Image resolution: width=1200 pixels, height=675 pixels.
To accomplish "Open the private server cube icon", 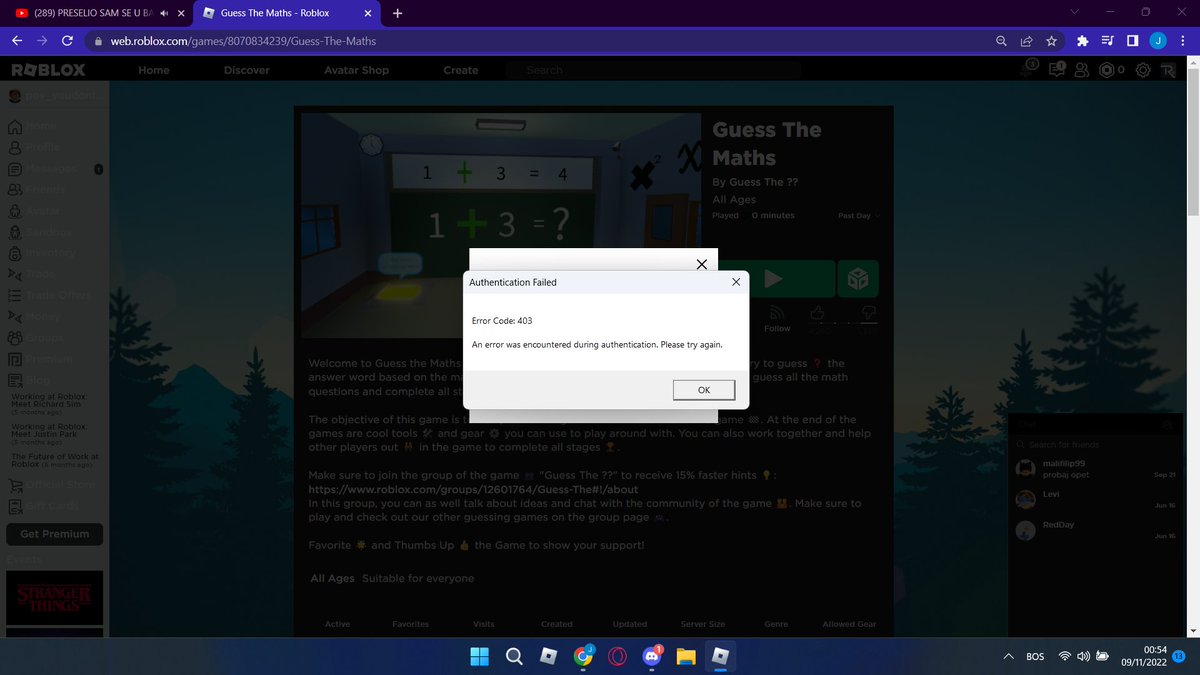I will (858, 279).
